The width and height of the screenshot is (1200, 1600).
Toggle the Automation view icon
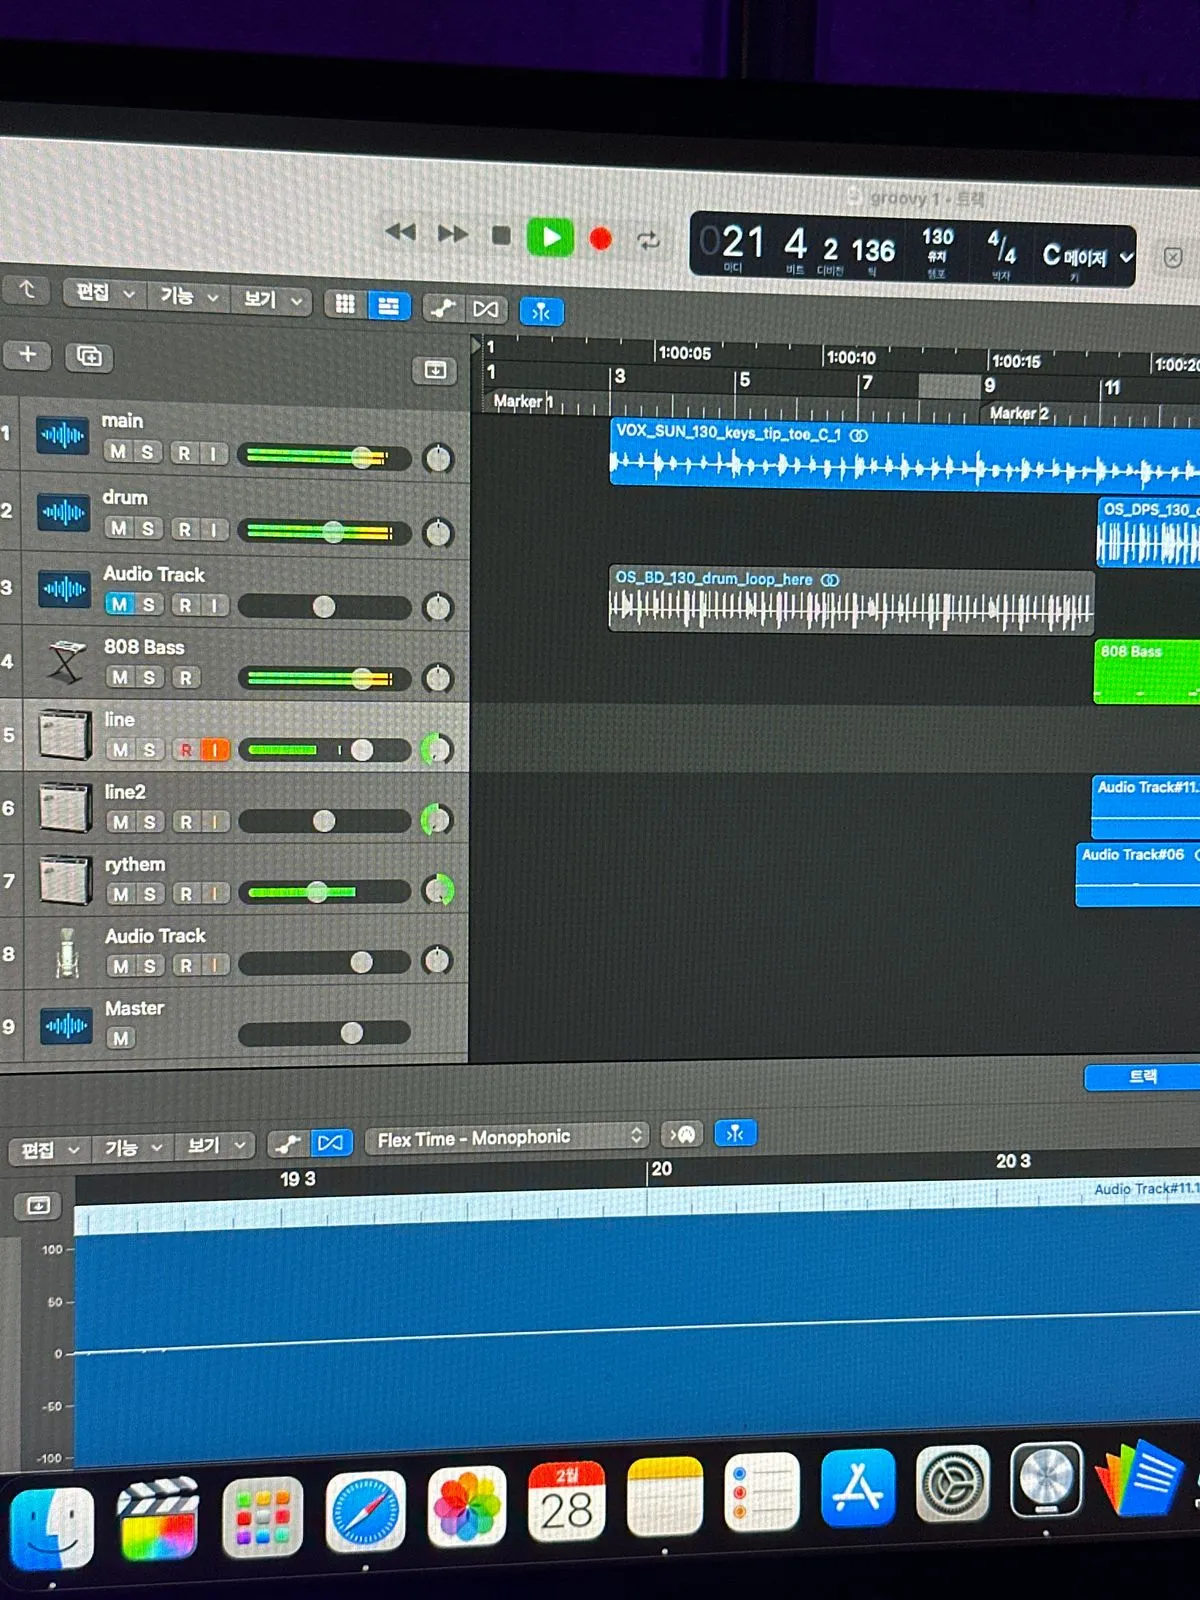[442, 308]
